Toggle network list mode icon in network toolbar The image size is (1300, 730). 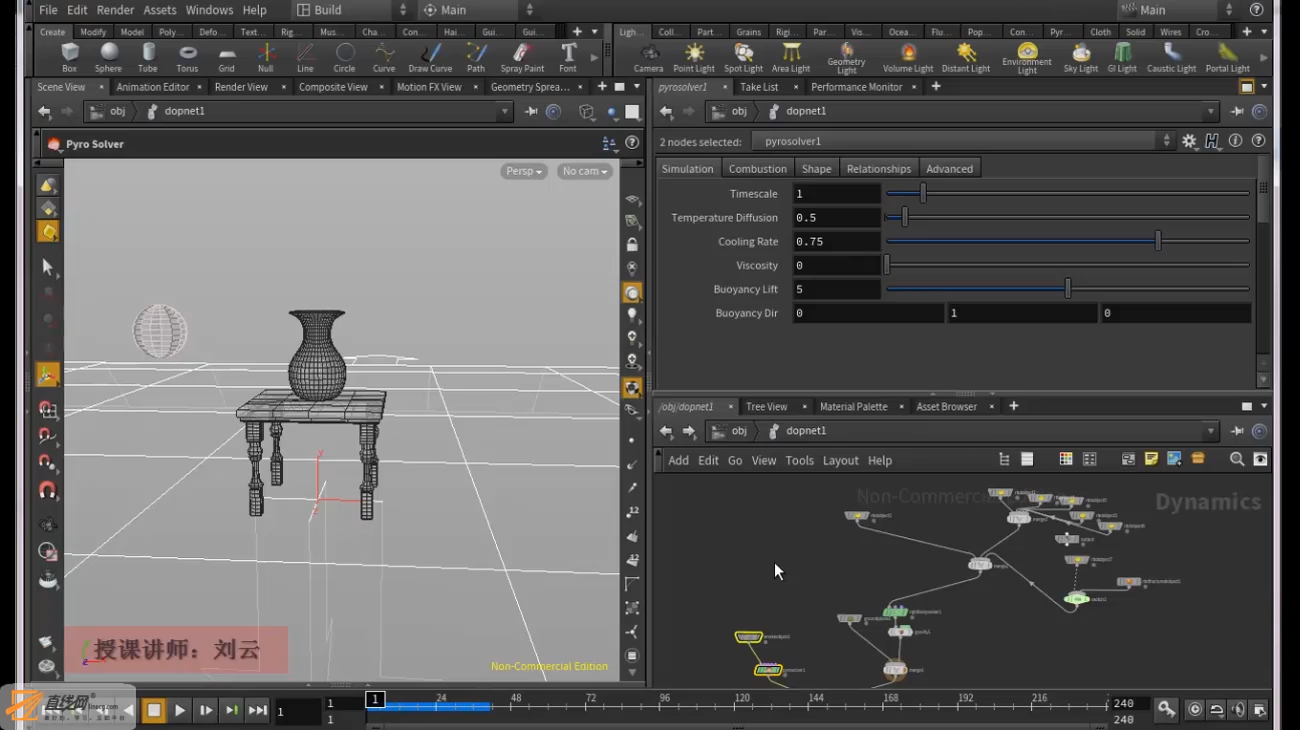pos(1027,460)
